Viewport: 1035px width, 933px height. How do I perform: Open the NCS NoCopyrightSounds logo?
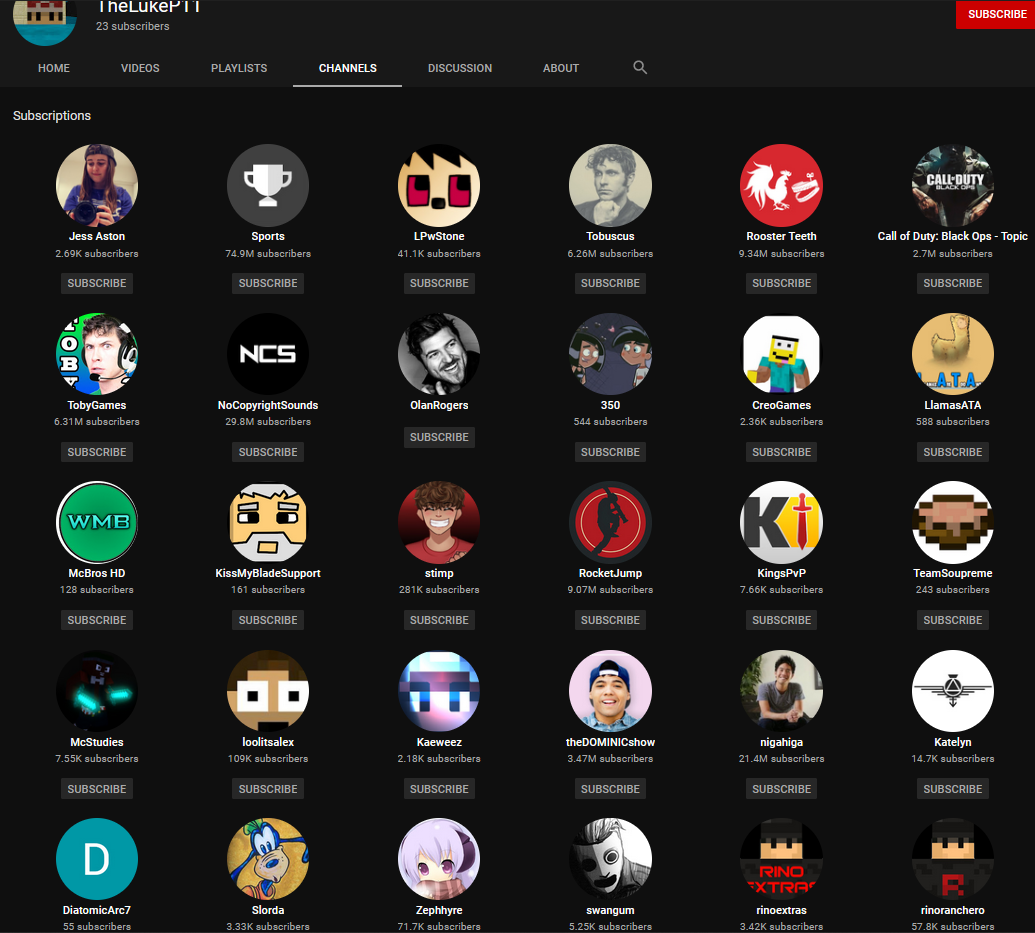click(x=268, y=354)
